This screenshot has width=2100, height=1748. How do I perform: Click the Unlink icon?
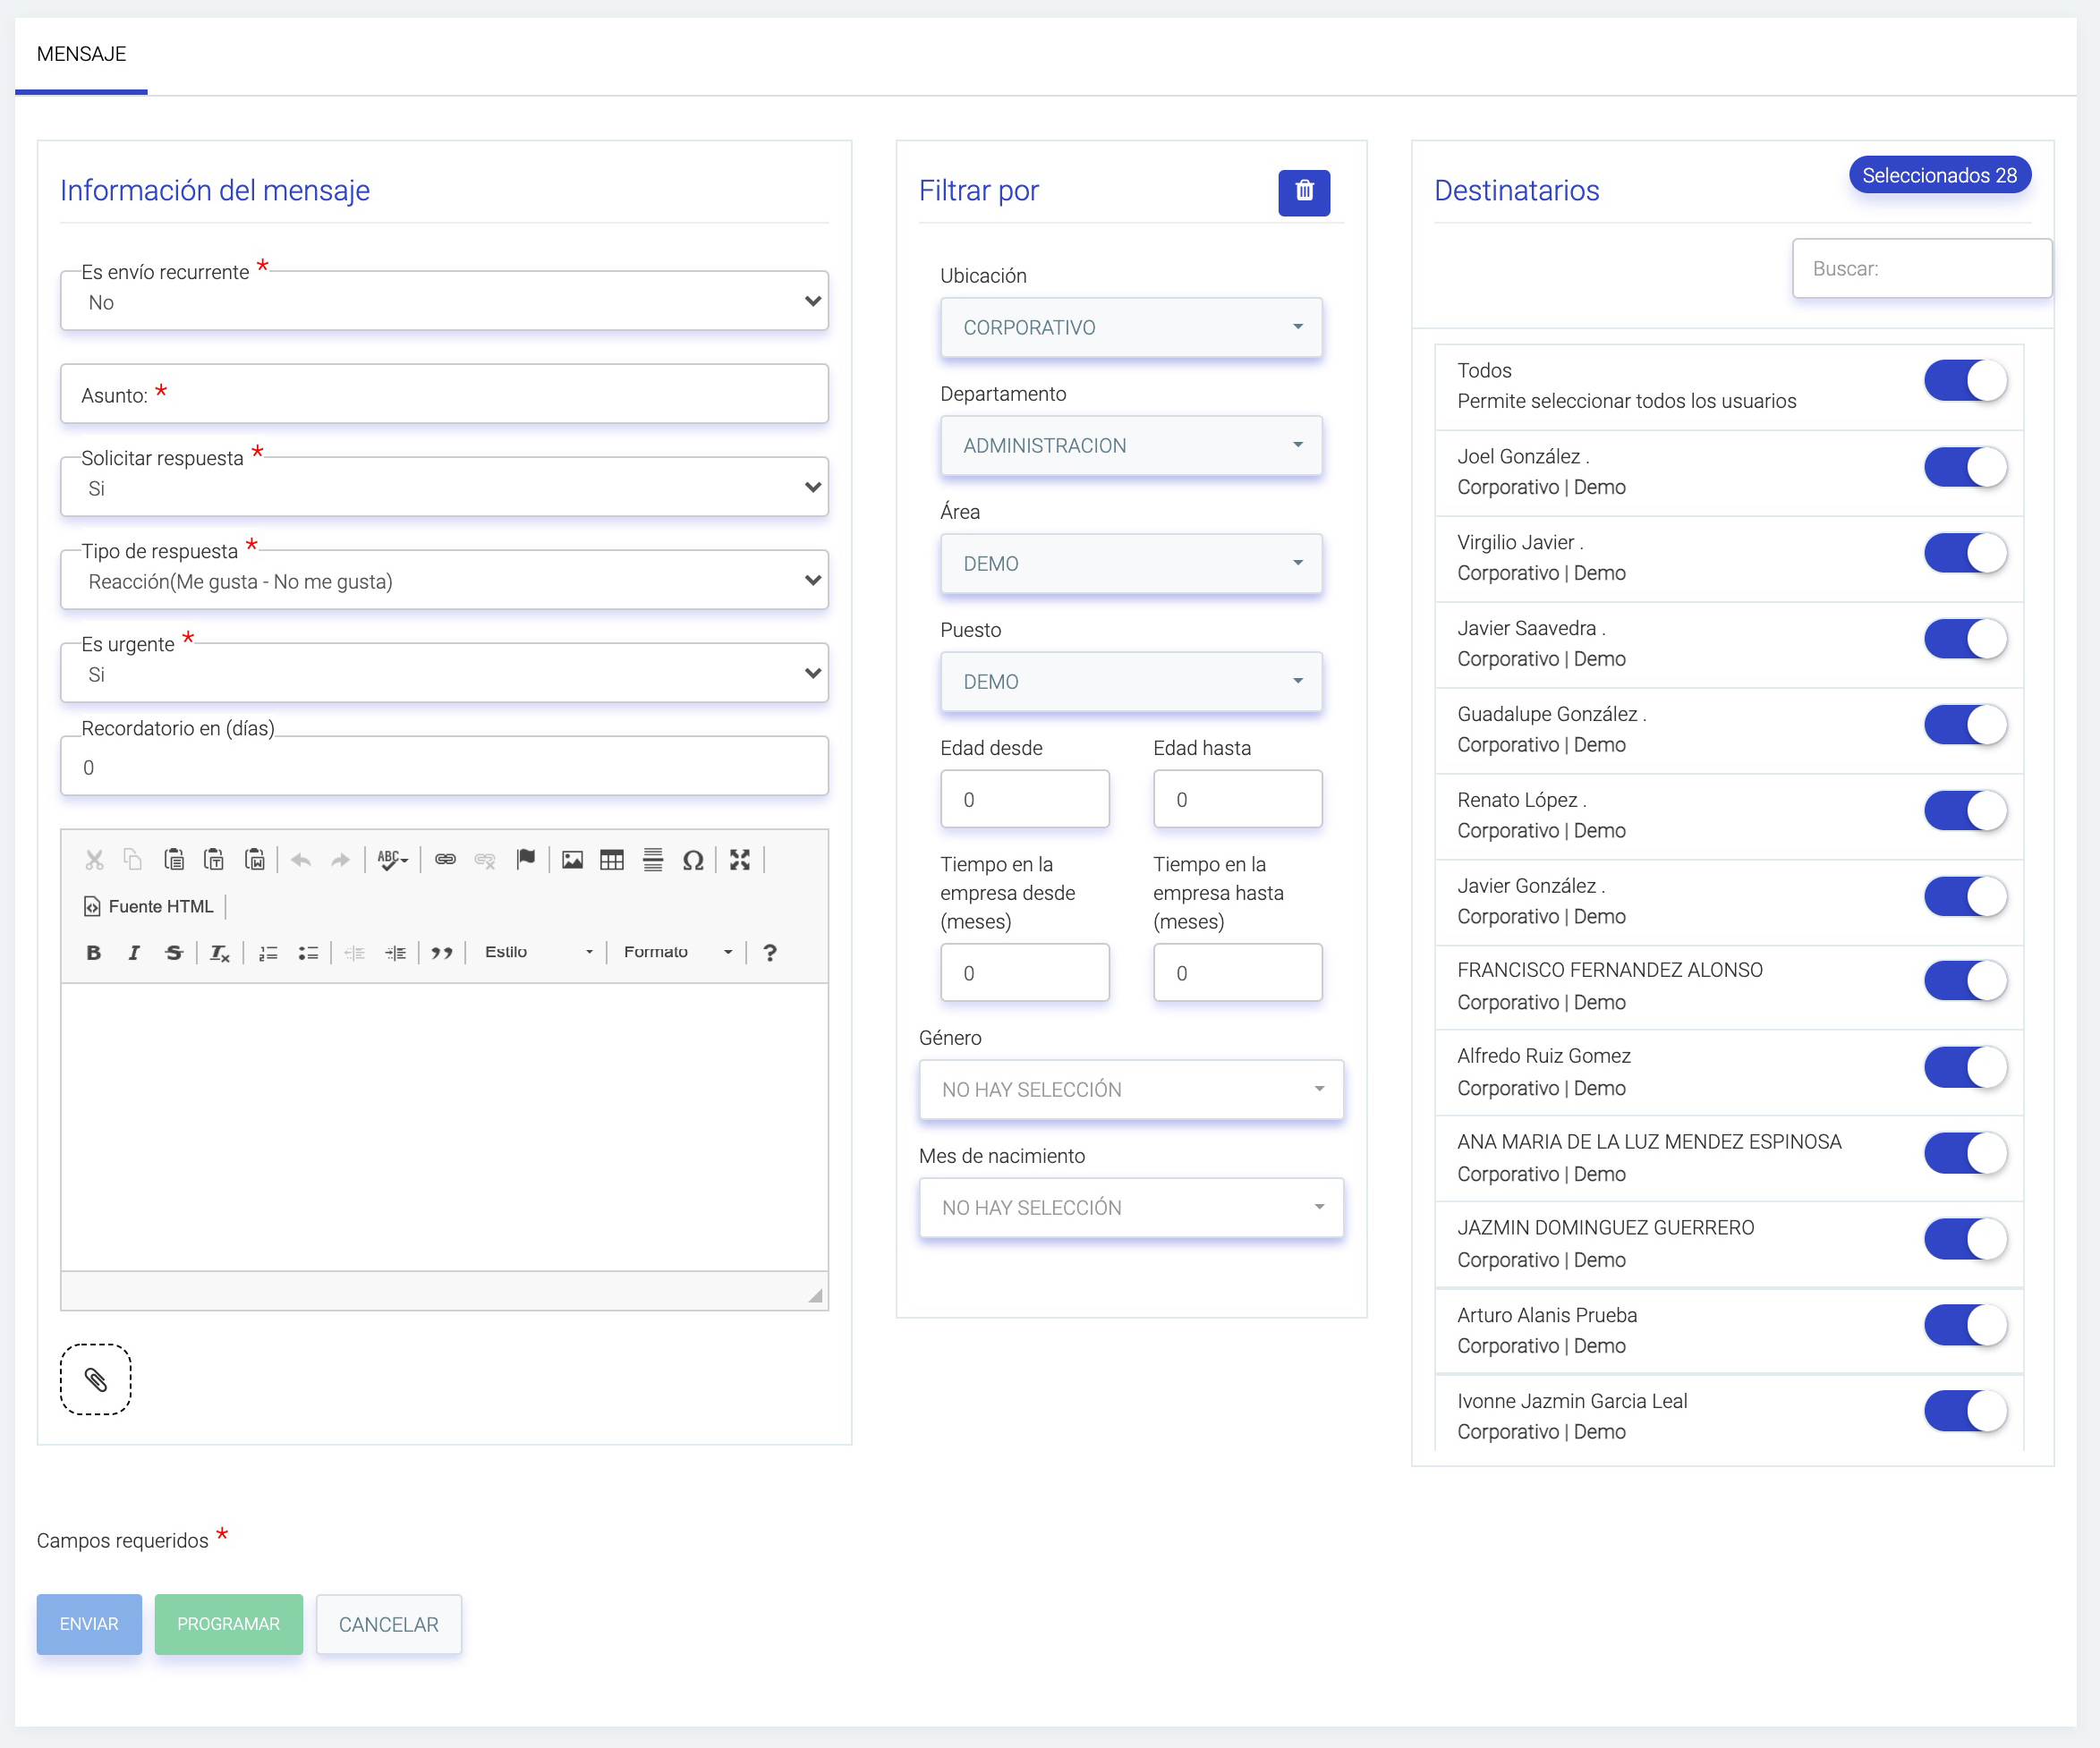click(x=485, y=860)
